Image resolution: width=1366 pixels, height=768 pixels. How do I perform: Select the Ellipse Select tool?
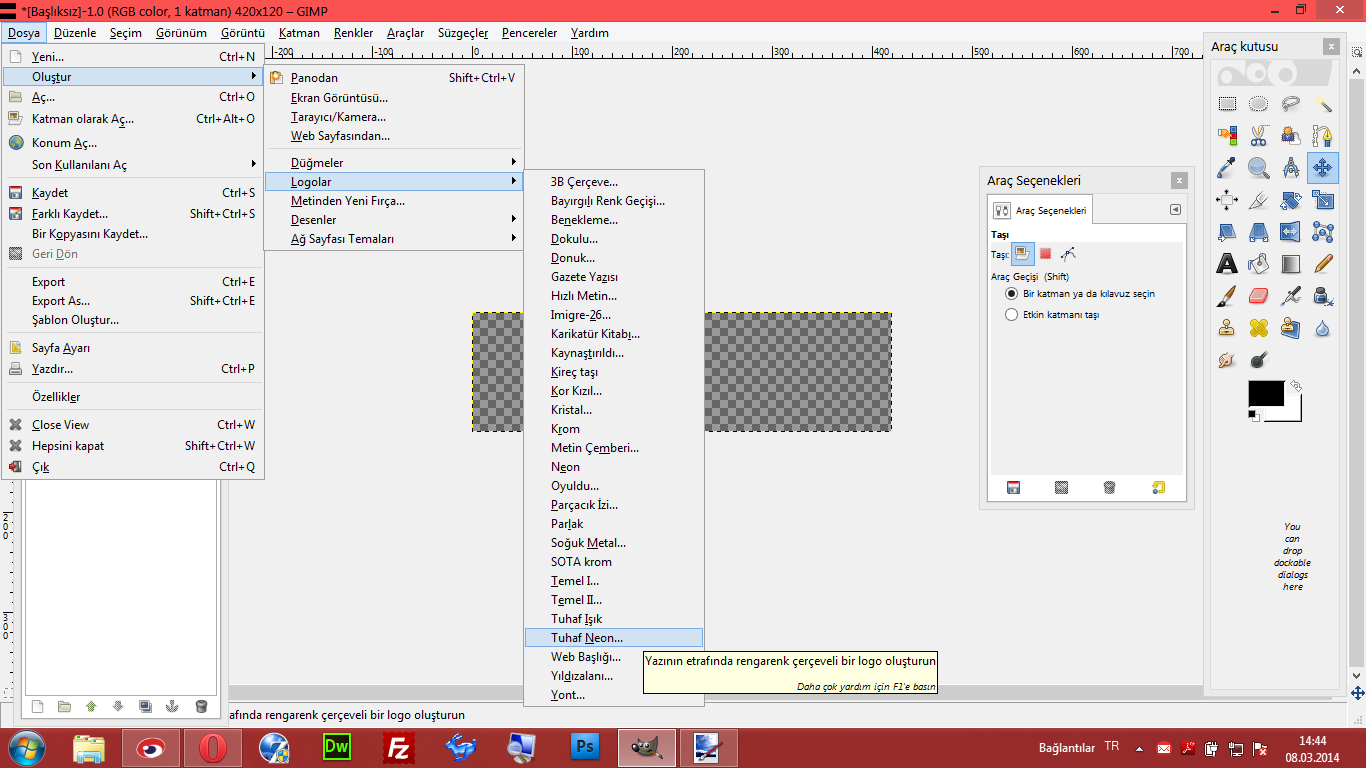pos(1259,104)
